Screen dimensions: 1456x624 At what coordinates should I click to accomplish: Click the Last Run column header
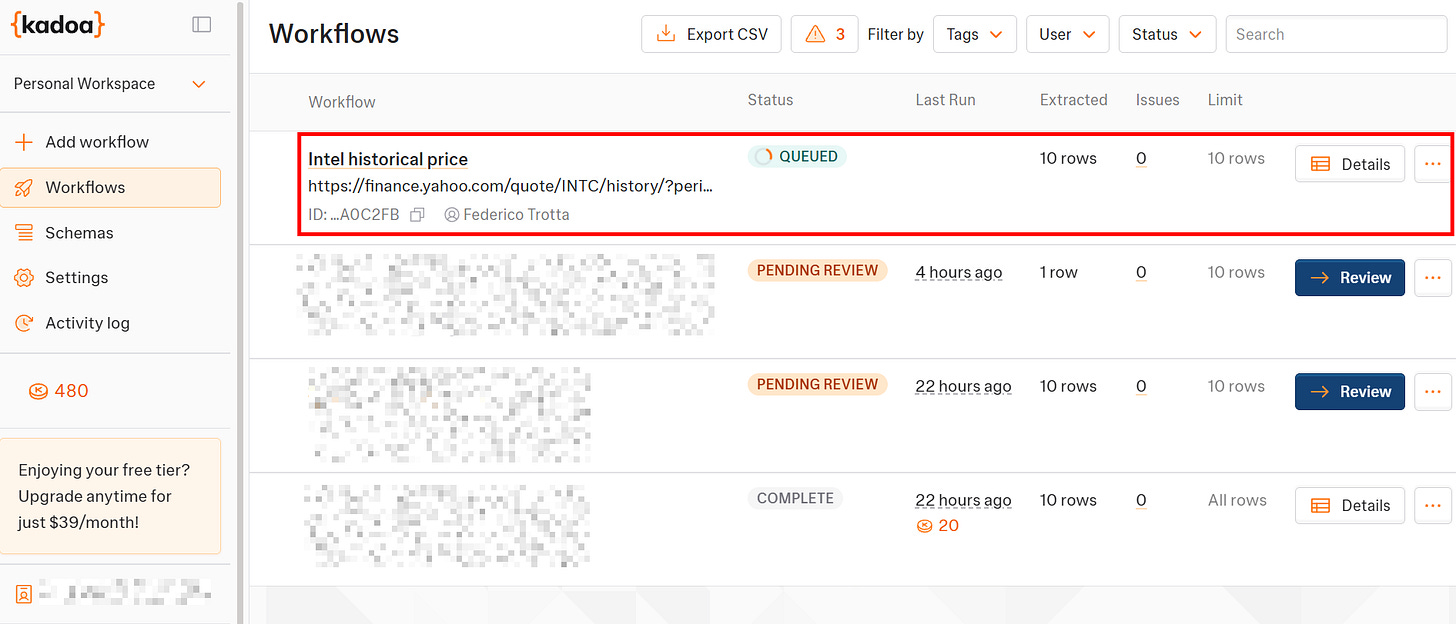tap(945, 100)
